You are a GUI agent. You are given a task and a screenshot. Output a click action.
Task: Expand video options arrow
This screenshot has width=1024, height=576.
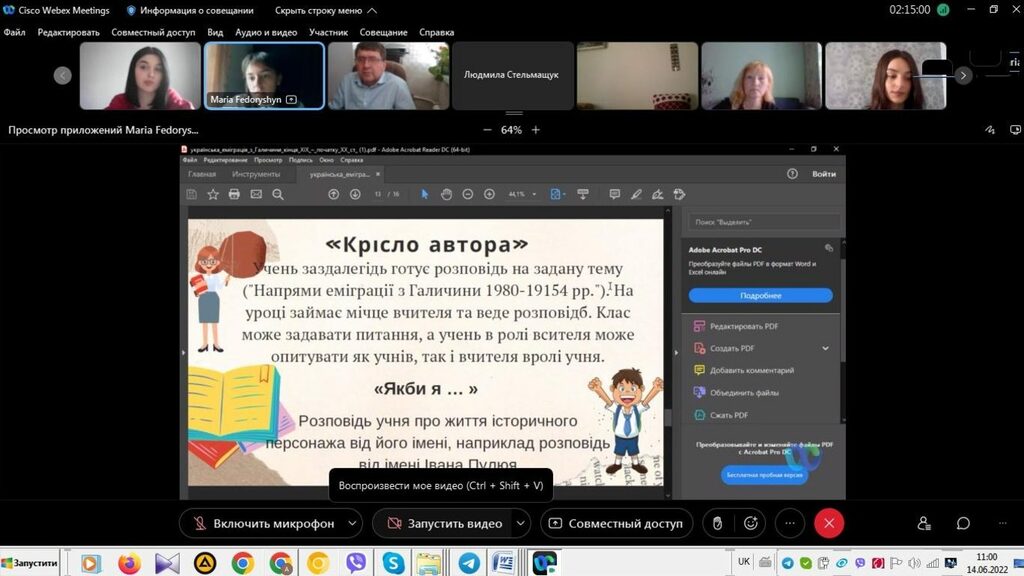[520, 523]
